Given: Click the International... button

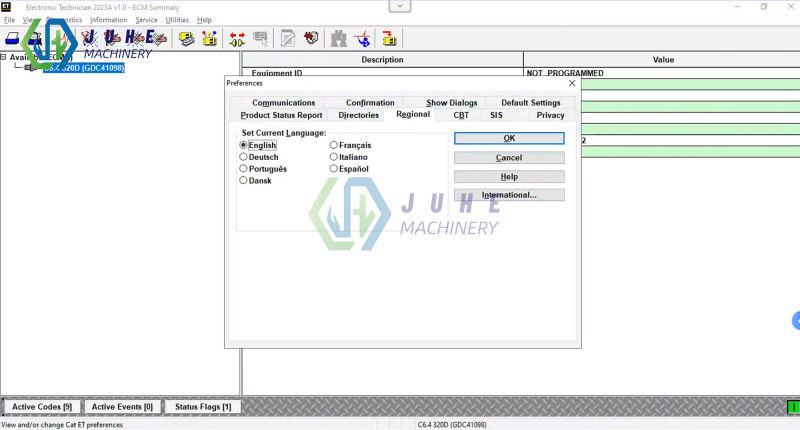Looking at the screenshot, I should point(509,195).
